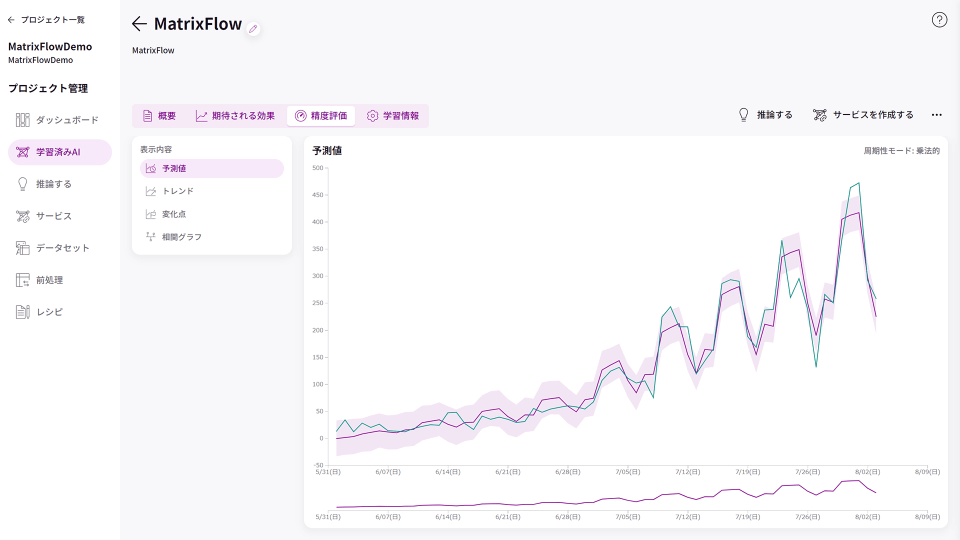Open ダッシュボード from the sidebar
This screenshot has height=540, width=960.
[x=60, y=120]
